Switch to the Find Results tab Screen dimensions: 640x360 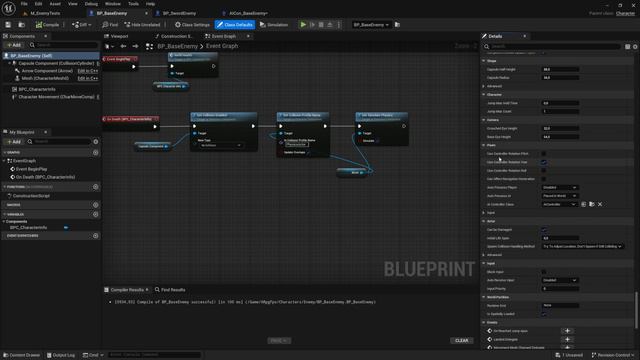pyautogui.click(x=170, y=290)
